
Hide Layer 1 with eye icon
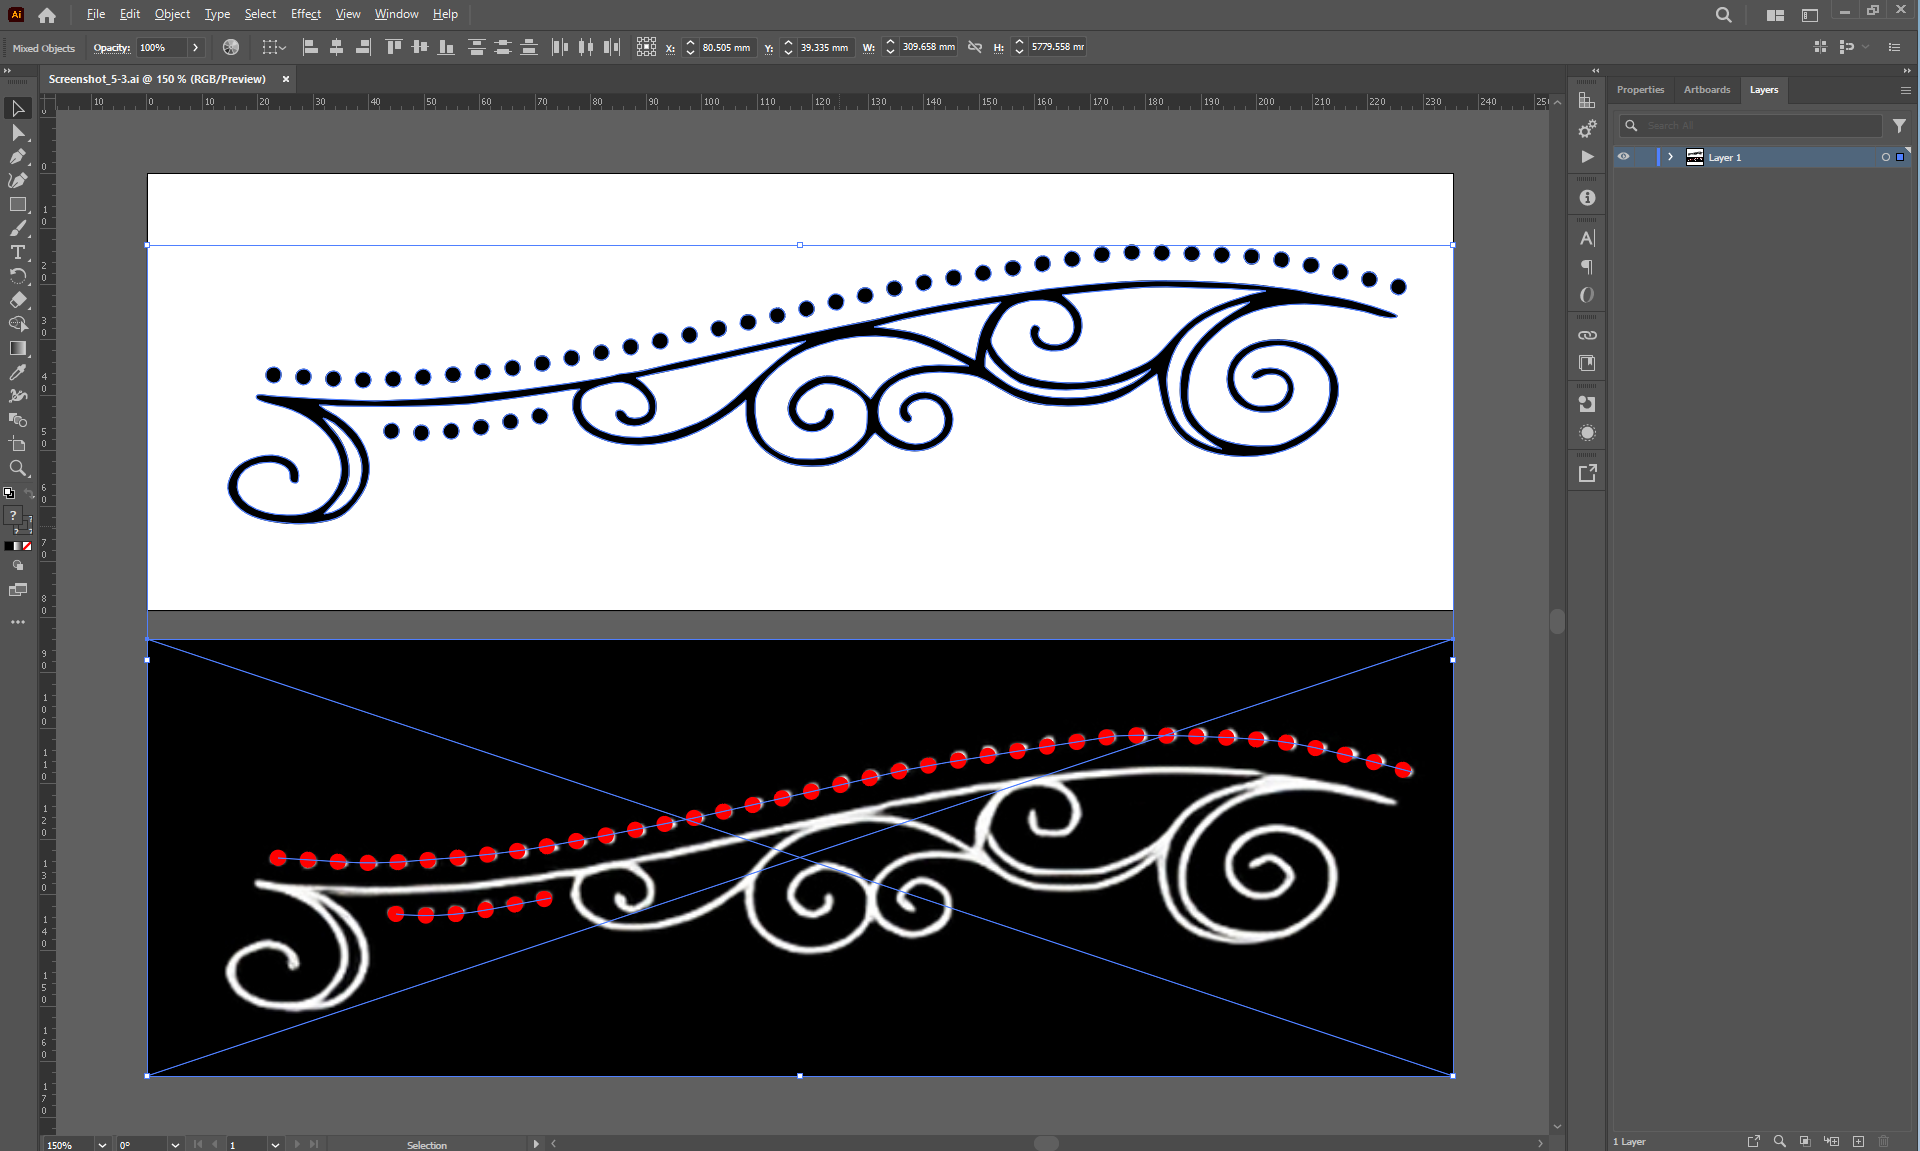[x=1623, y=157]
